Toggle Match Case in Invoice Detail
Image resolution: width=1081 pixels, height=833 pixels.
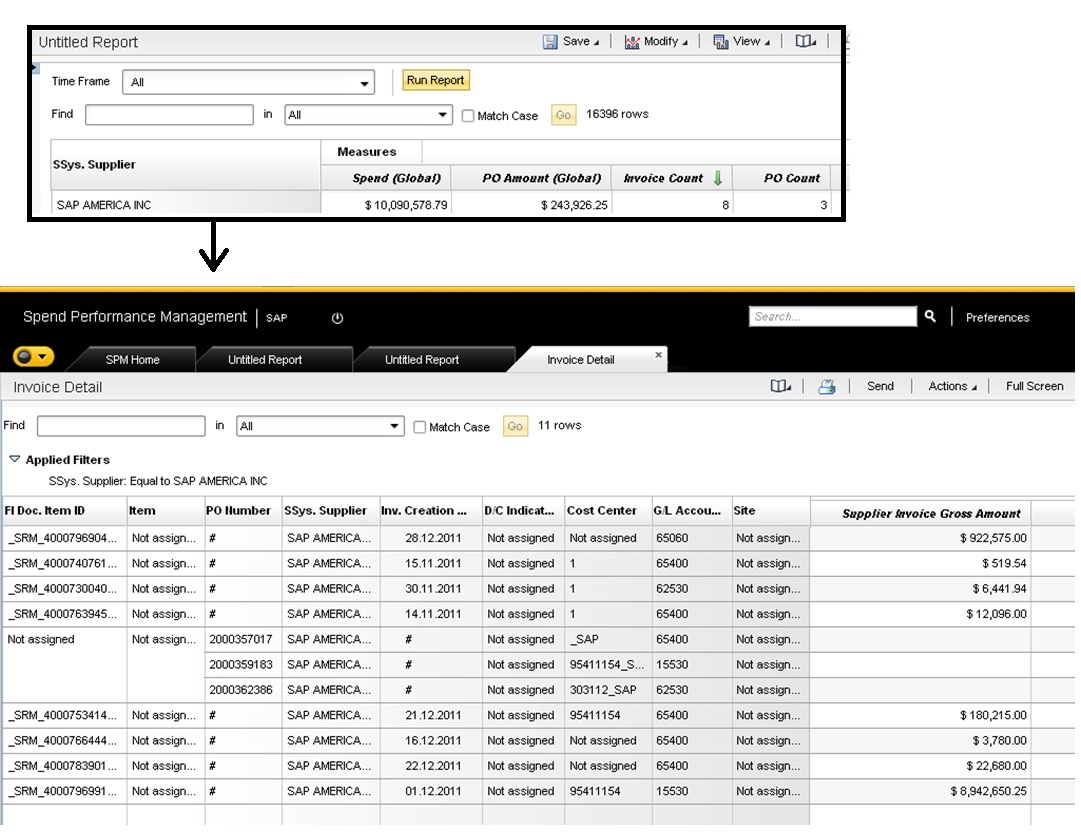(x=419, y=427)
